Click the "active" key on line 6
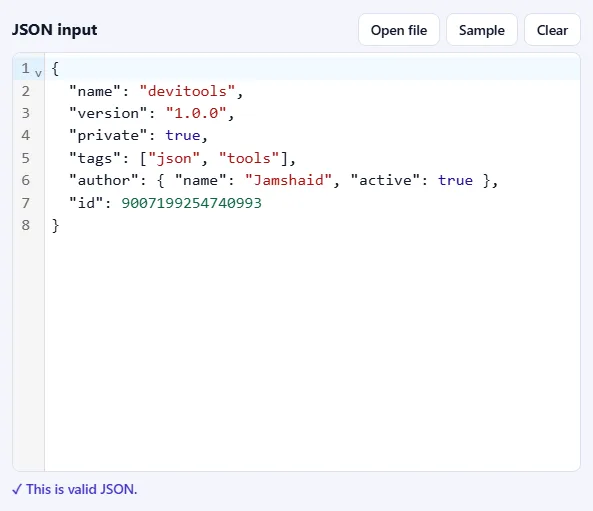Image resolution: width=593 pixels, height=511 pixels. click(x=385, y=180)
